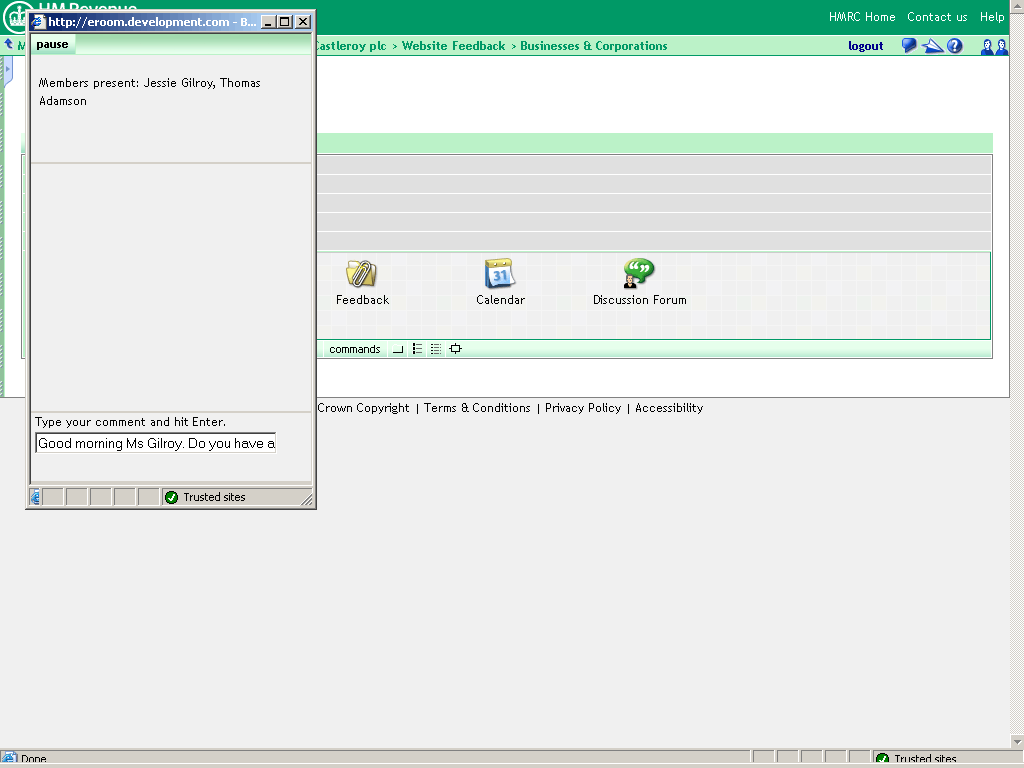Open the commands menu
The height and width of the screenshot is (768, 1024).
(354, 348)
